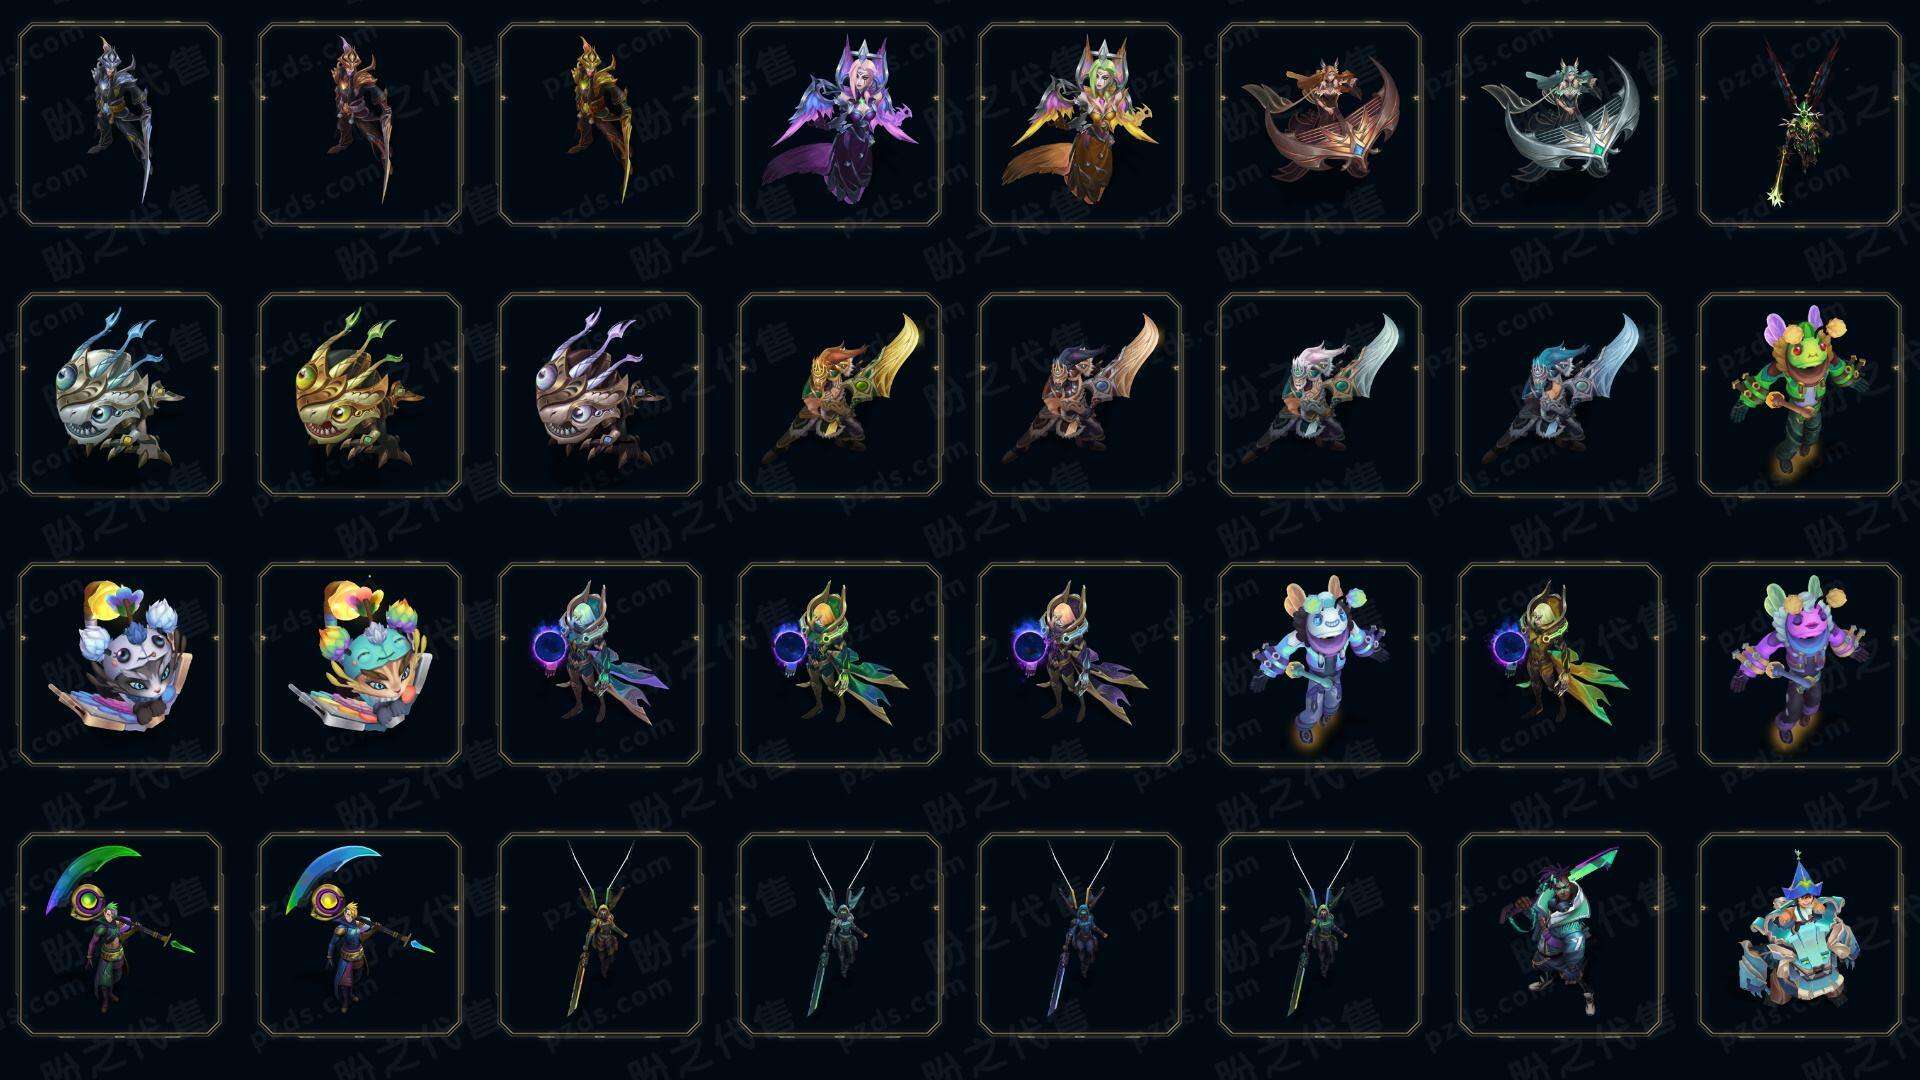
Task: Select the icy blue greatsword warrior tile
Action: 1560,395
